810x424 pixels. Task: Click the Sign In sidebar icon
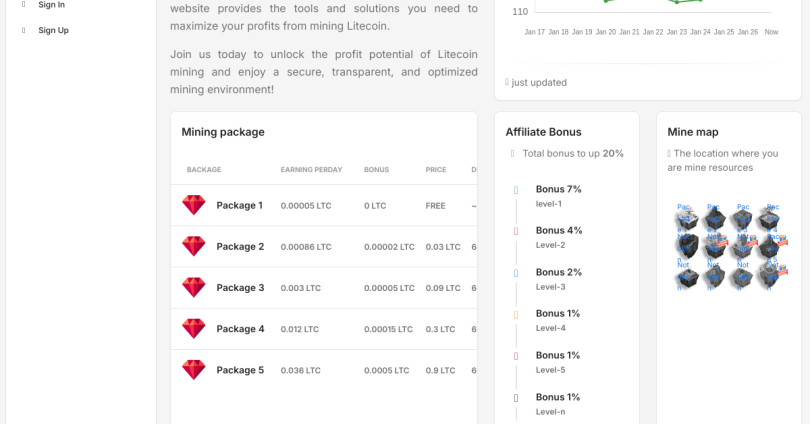click(23, 4)
